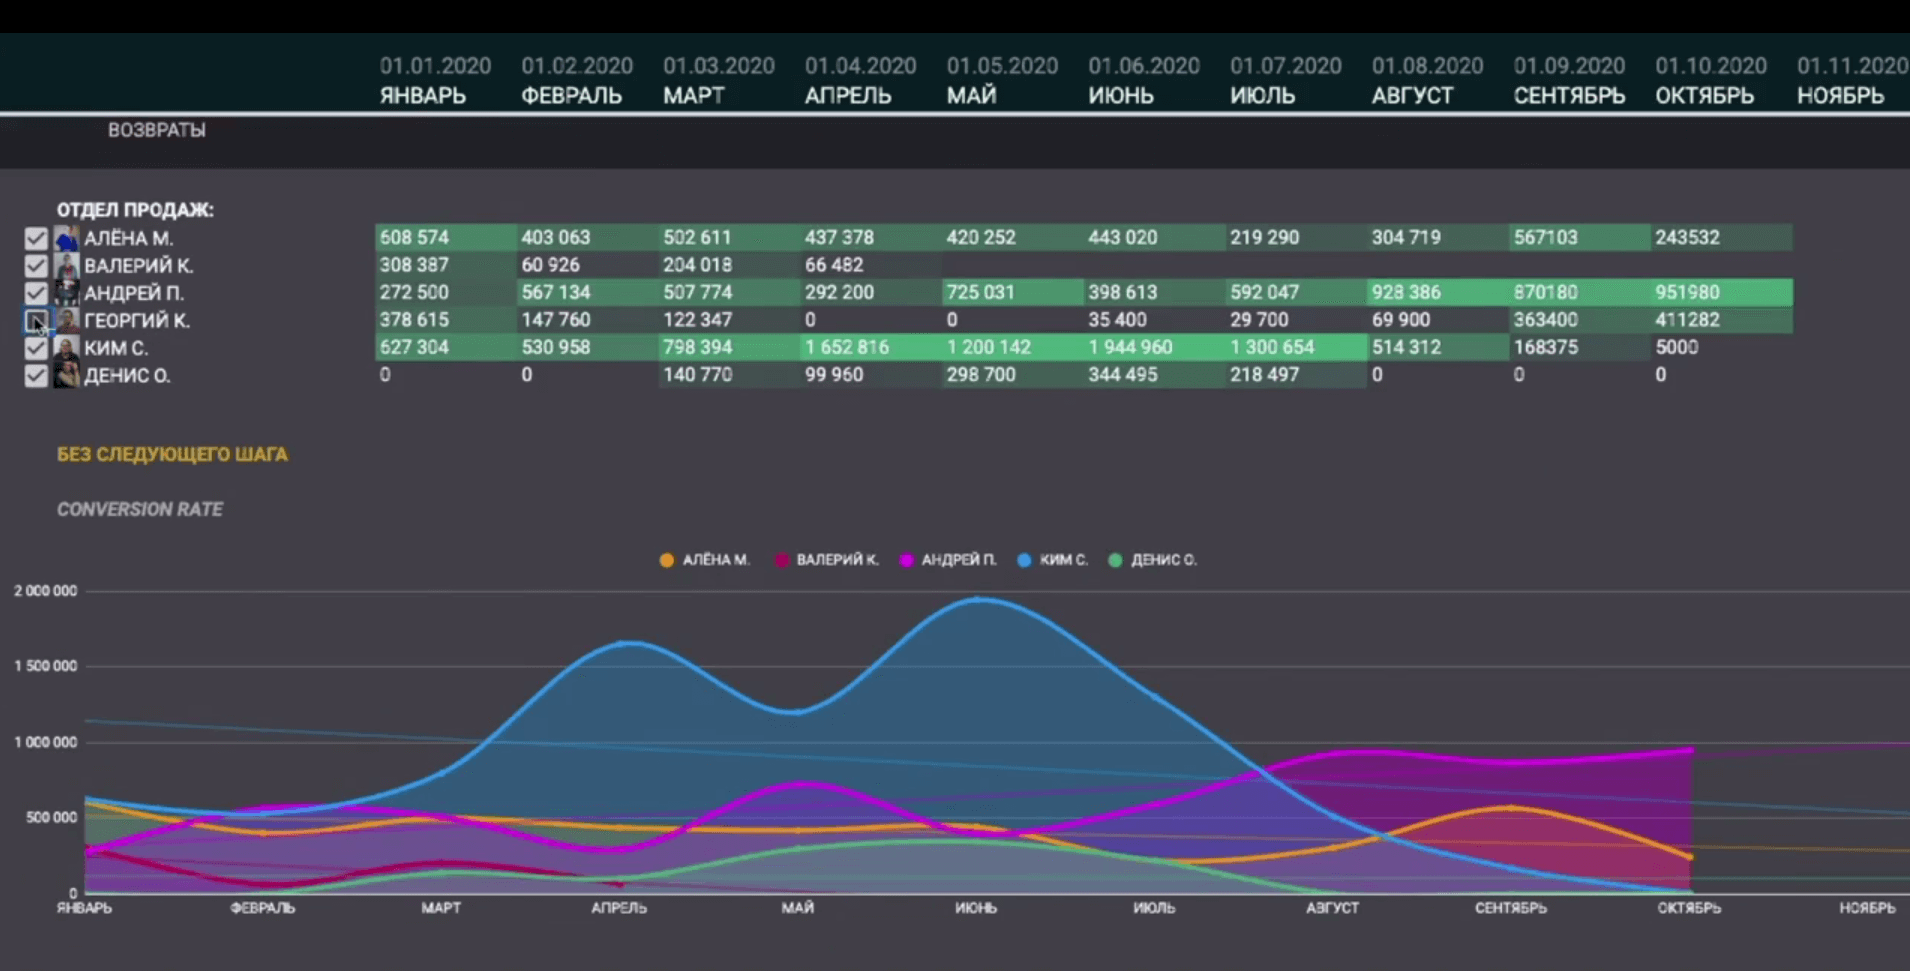
Task: Select the Сентябрь 01.09.2020 column header
Action: 1570,81
